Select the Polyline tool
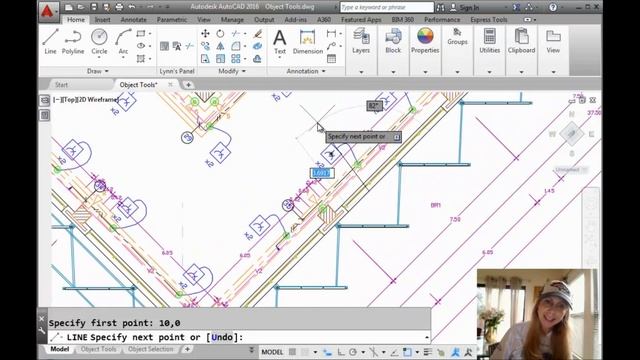Image resolution: width=640 pixels, height=360 pixels. (x=73, y=41)
